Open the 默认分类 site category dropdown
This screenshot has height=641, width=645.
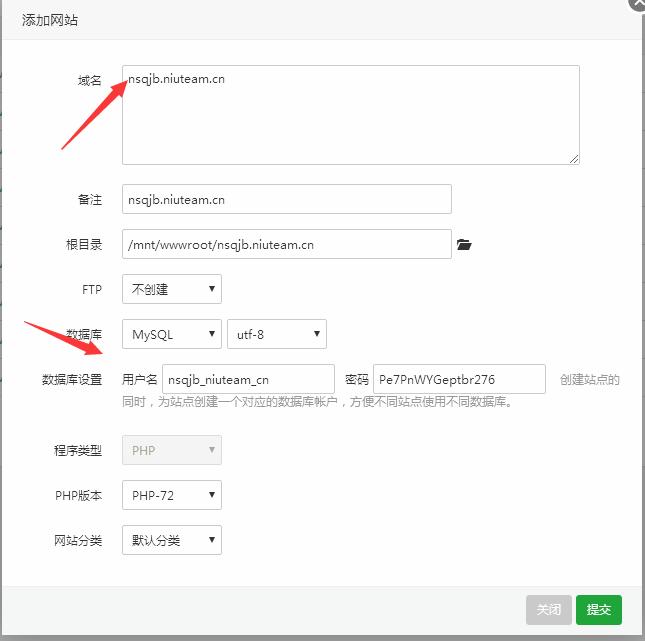(x=172, y=540)
